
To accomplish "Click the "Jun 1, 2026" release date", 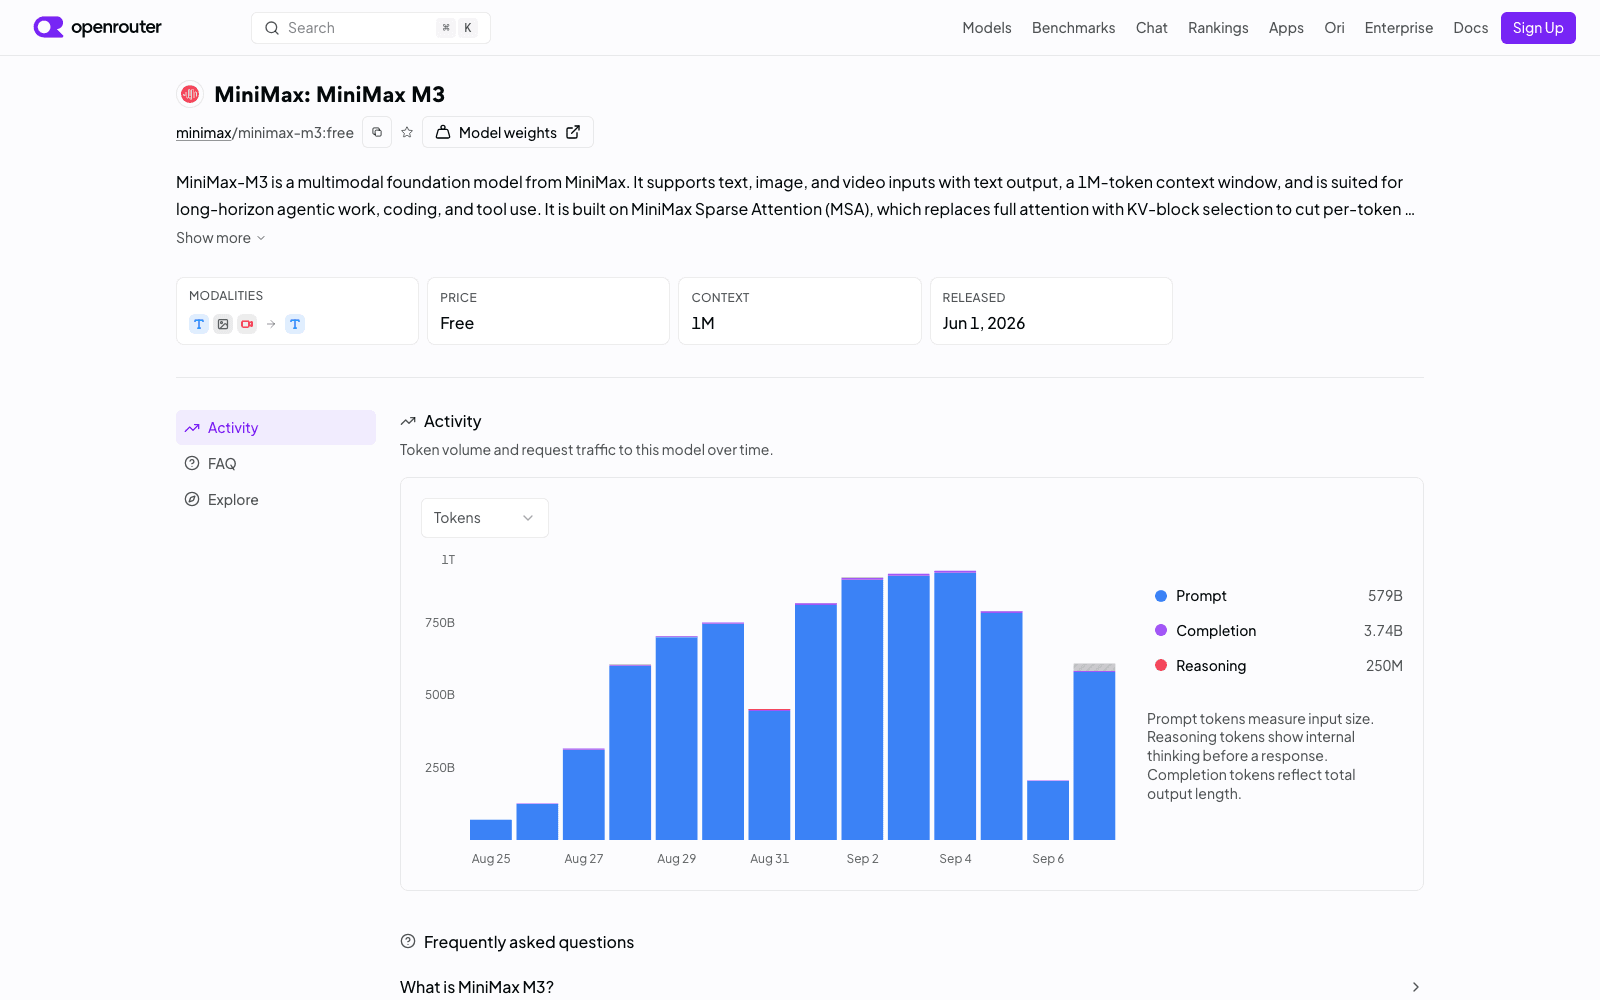I will tap(984, 323).
